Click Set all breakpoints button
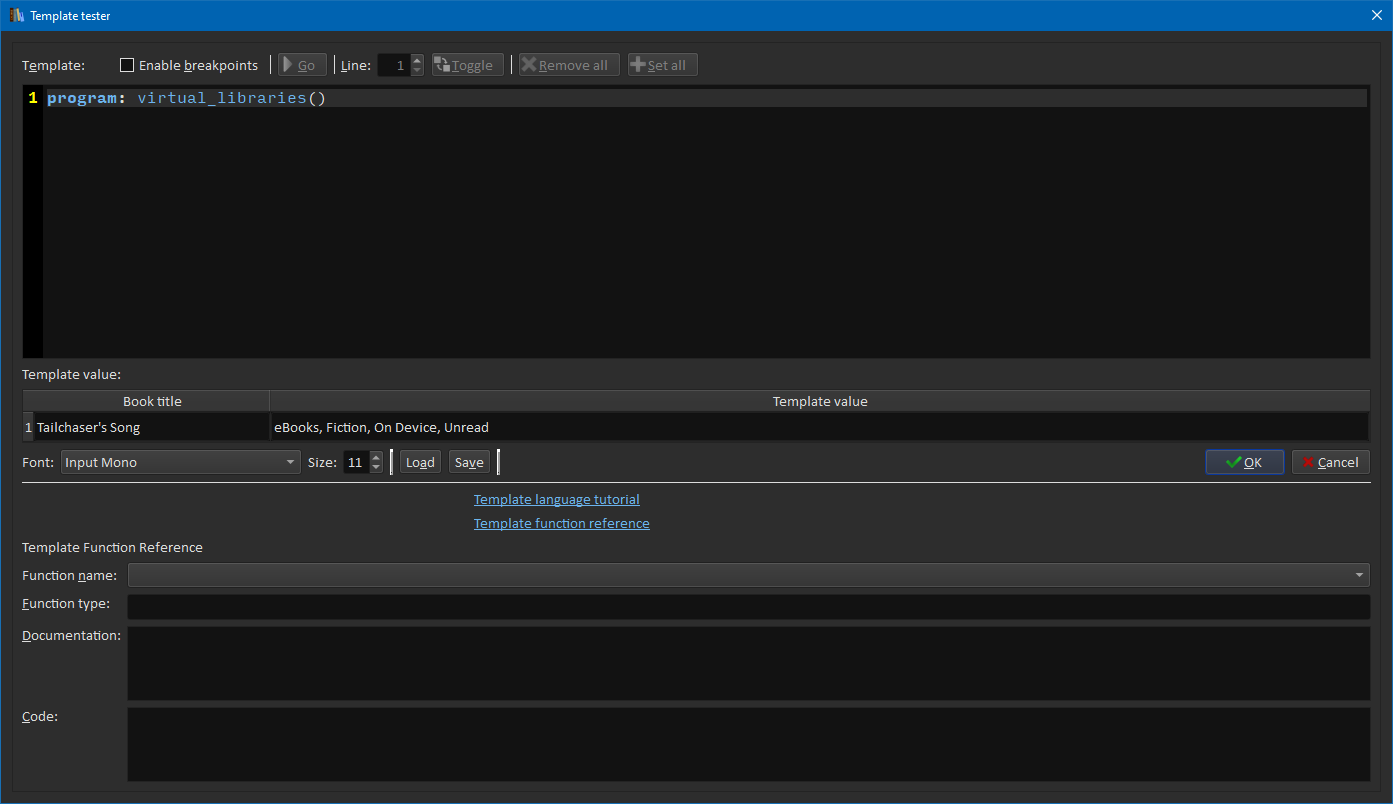 pos(663,65)
